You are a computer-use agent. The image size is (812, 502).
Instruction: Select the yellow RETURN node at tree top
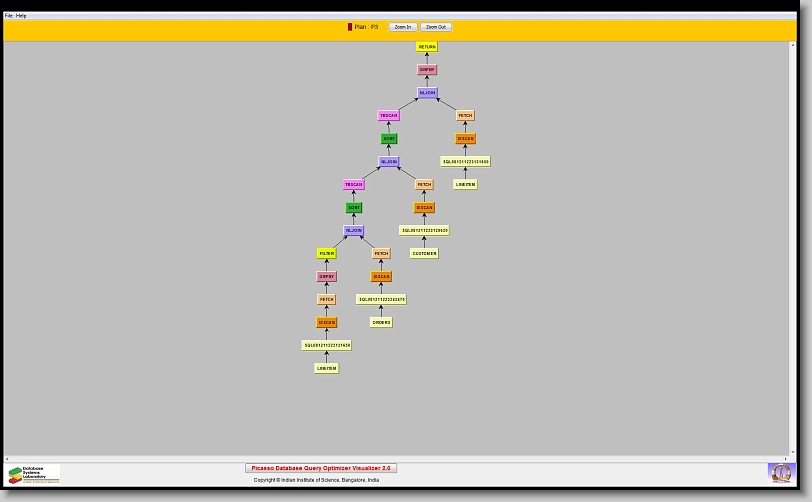click(427, 47)
